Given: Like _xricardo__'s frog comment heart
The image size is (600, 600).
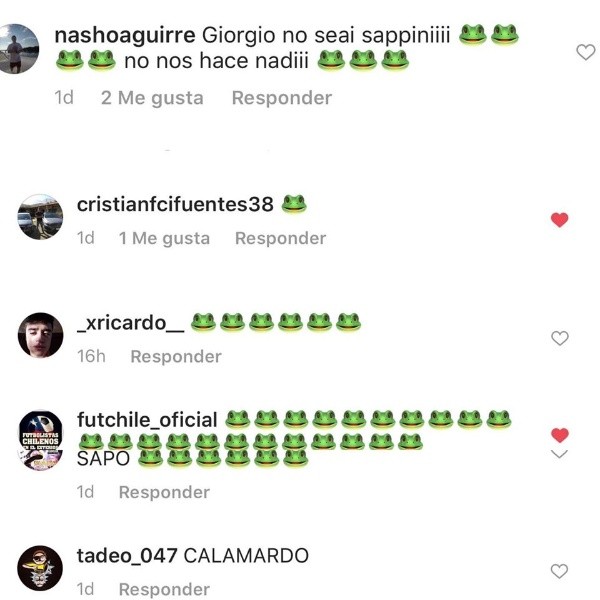Looking at the screenshot, I should (x=559, y=338).
